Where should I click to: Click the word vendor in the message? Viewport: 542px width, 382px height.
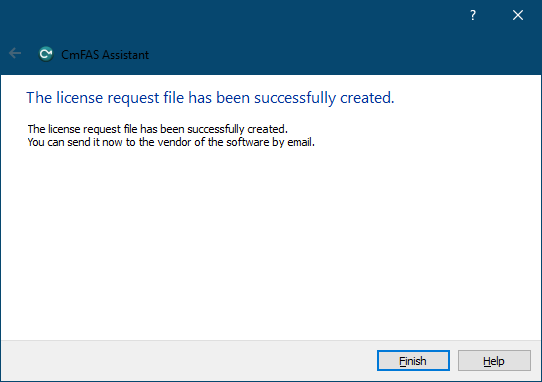(x=175, y=142)
